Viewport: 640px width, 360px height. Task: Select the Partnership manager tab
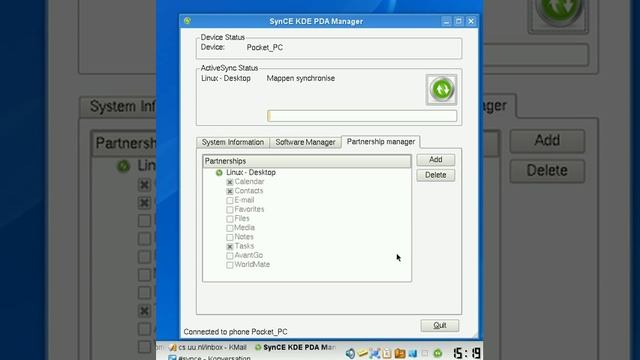tap(381, 142)
